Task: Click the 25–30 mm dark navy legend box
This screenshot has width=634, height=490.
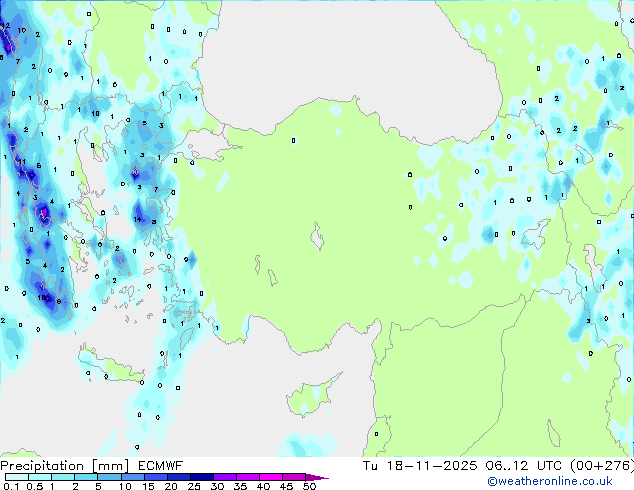Action: click(201, 477)
